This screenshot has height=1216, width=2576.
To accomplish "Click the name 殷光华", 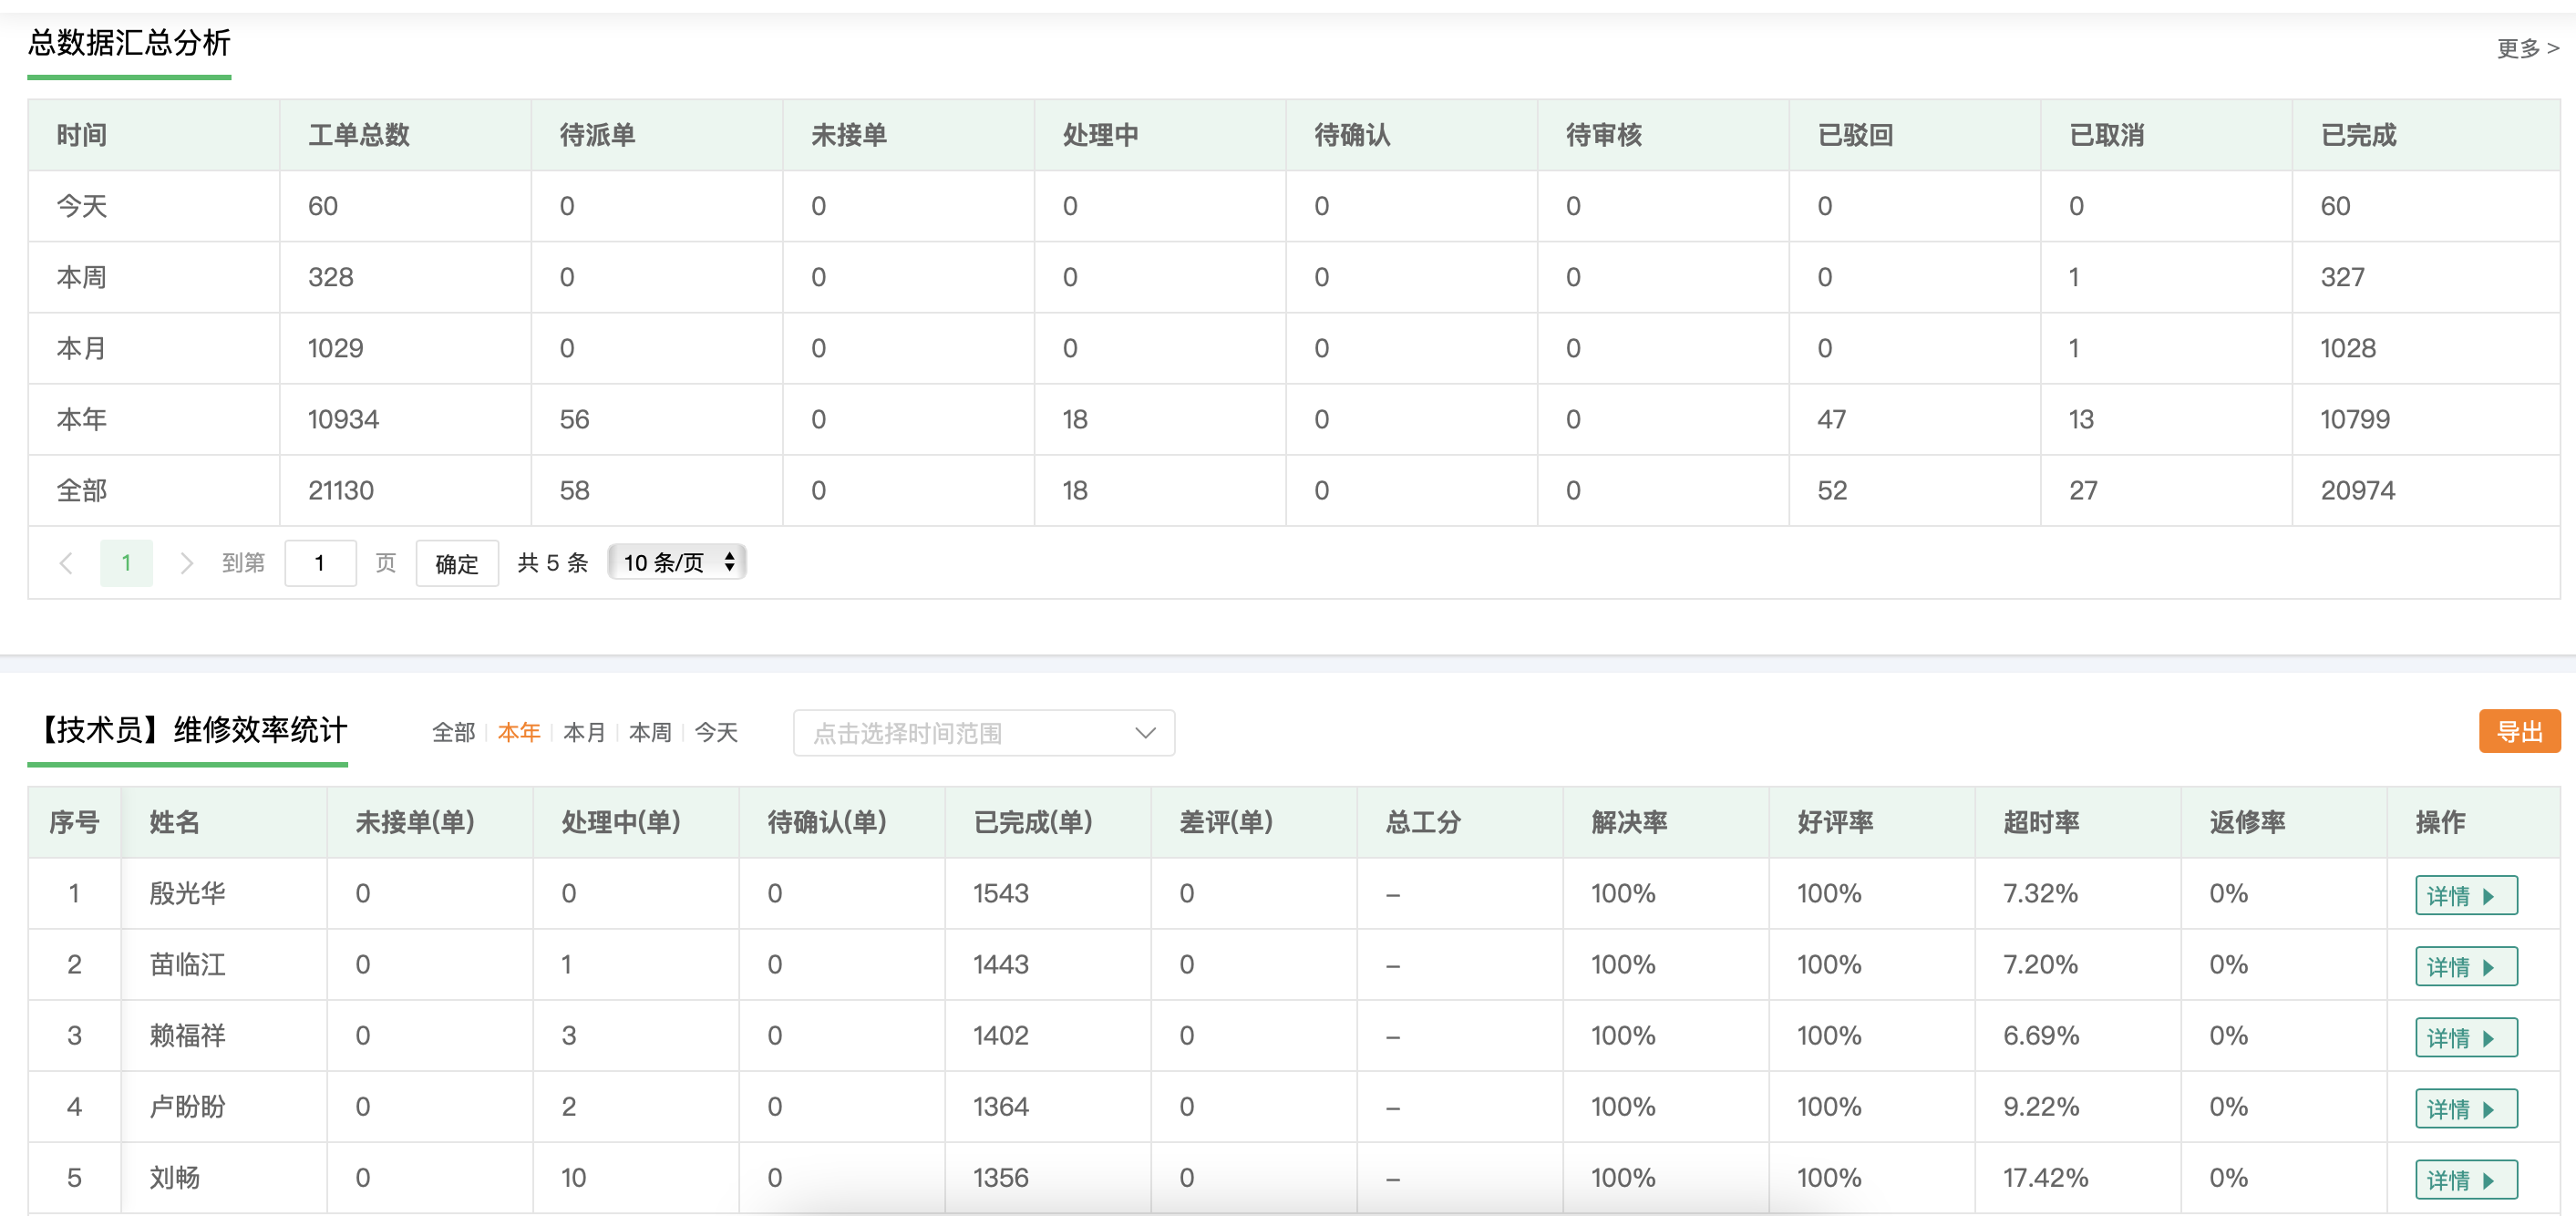I will 188,893.
